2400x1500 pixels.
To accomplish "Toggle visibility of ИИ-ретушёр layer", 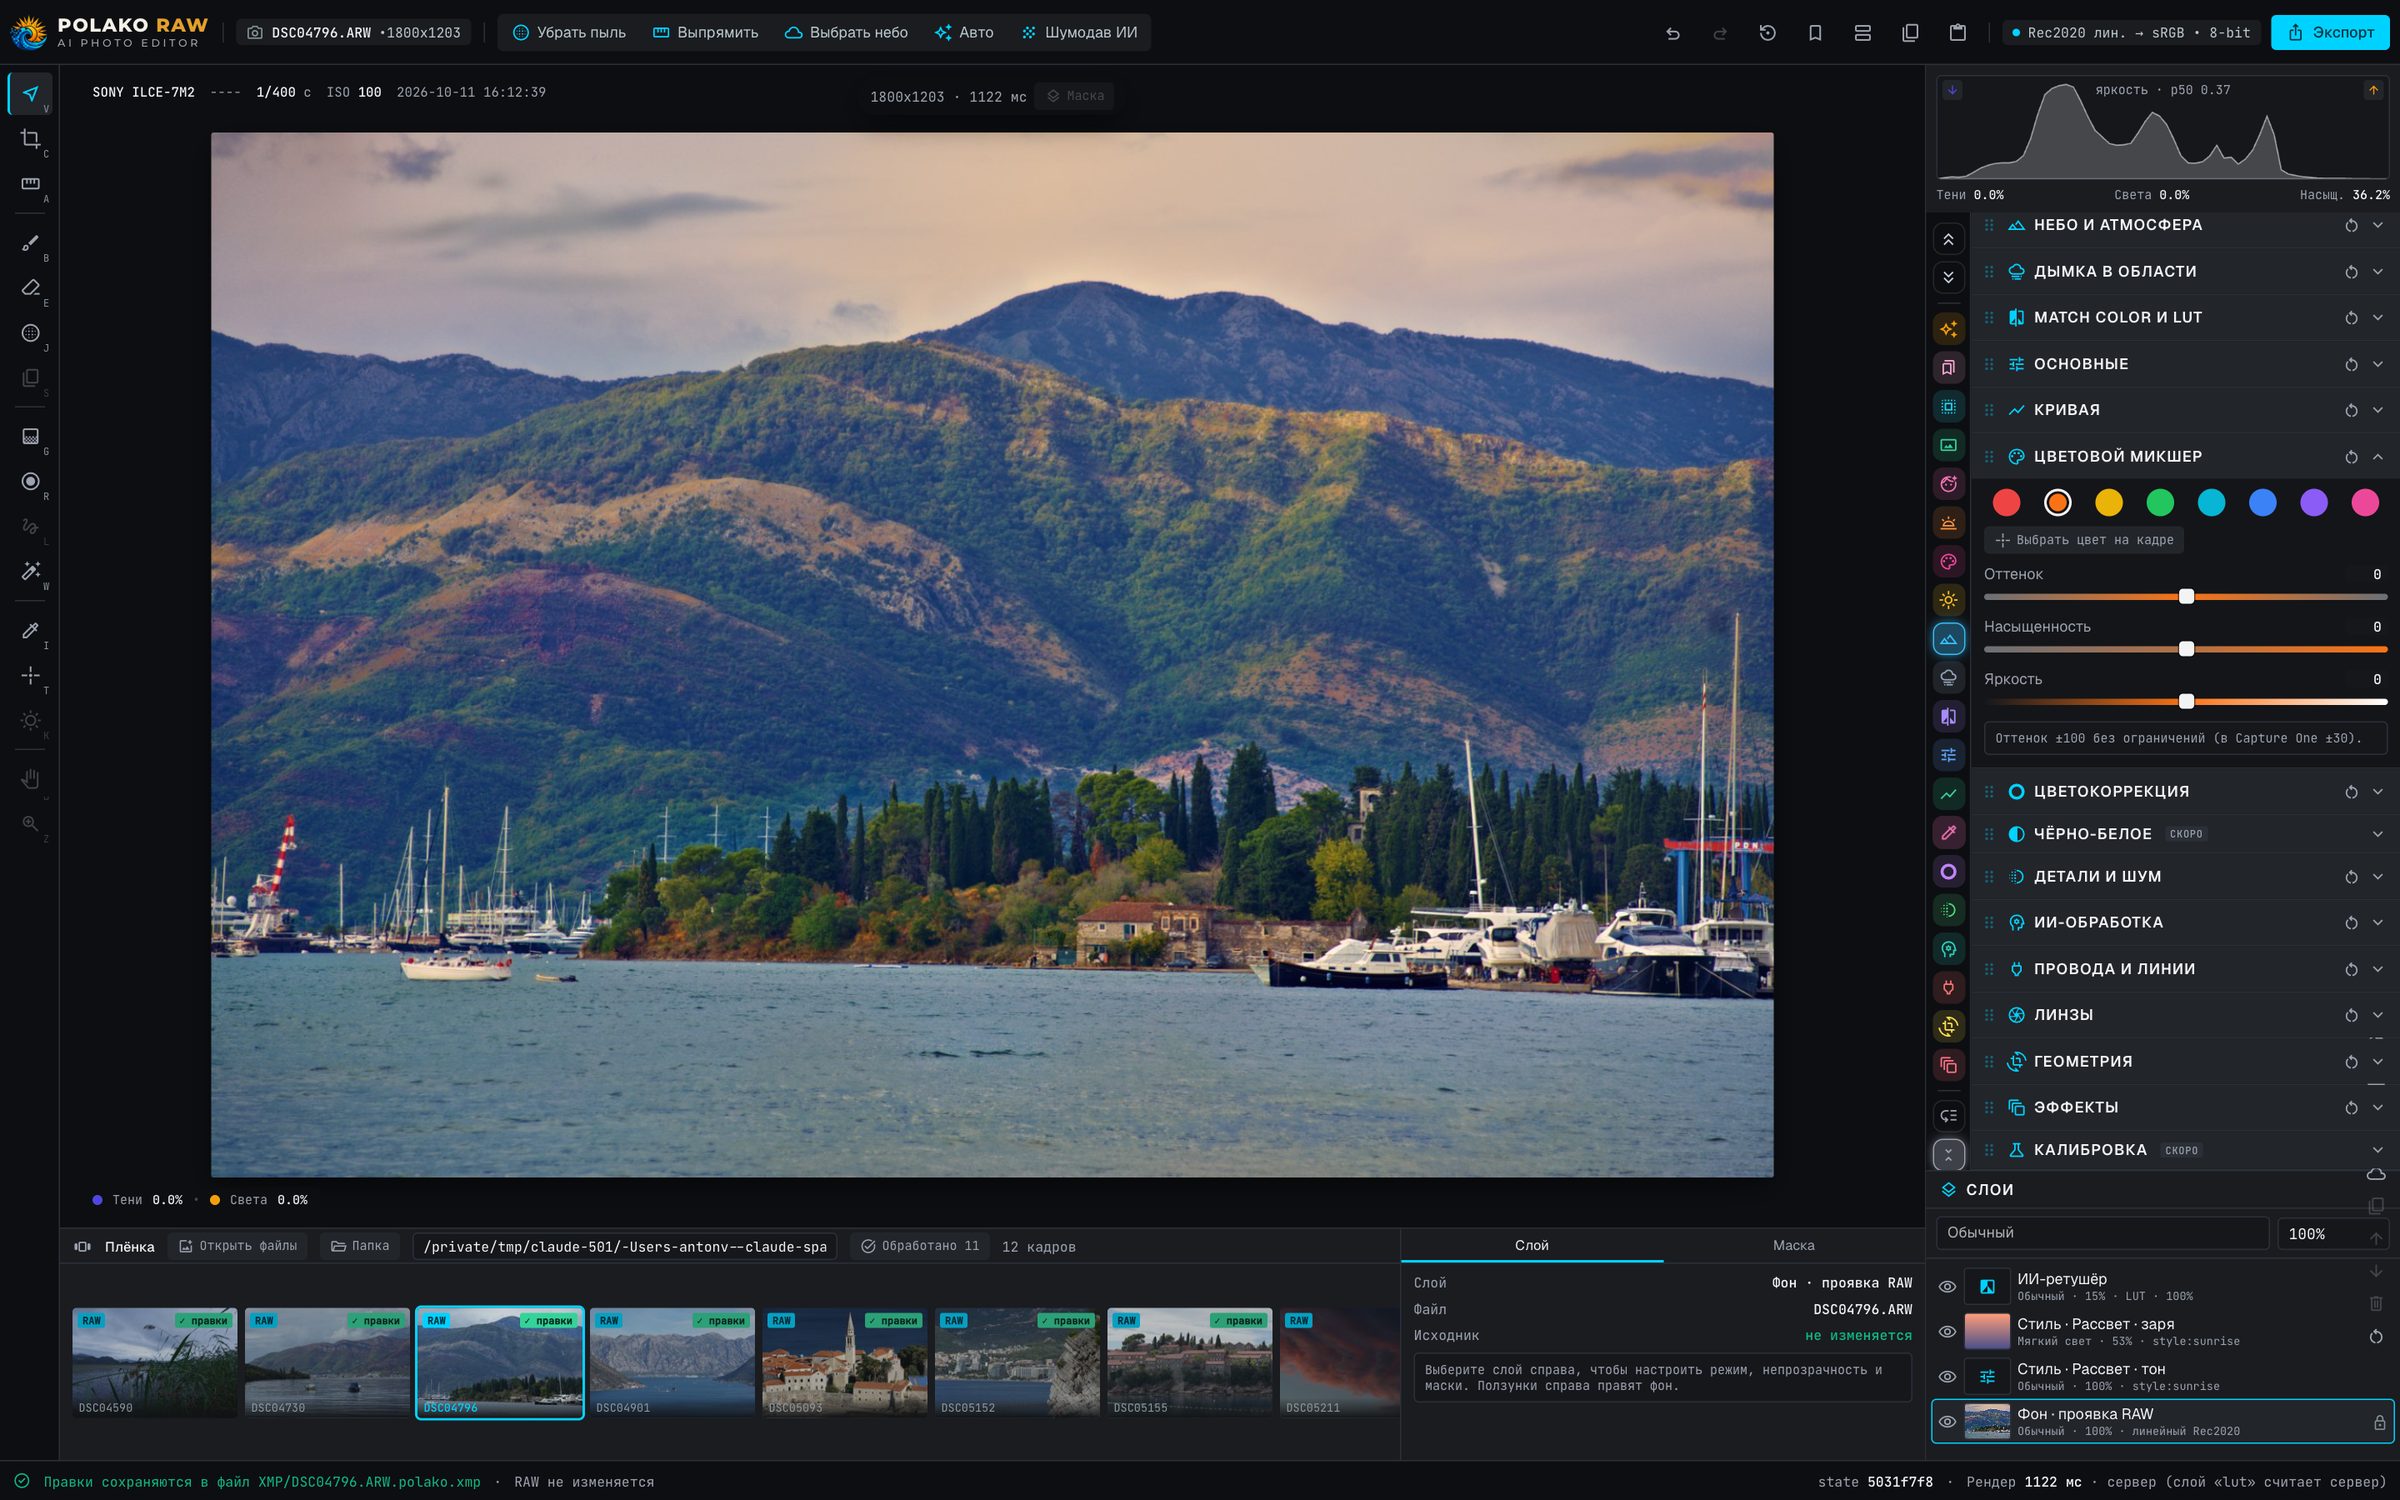I will (x=1947, y=1287).
